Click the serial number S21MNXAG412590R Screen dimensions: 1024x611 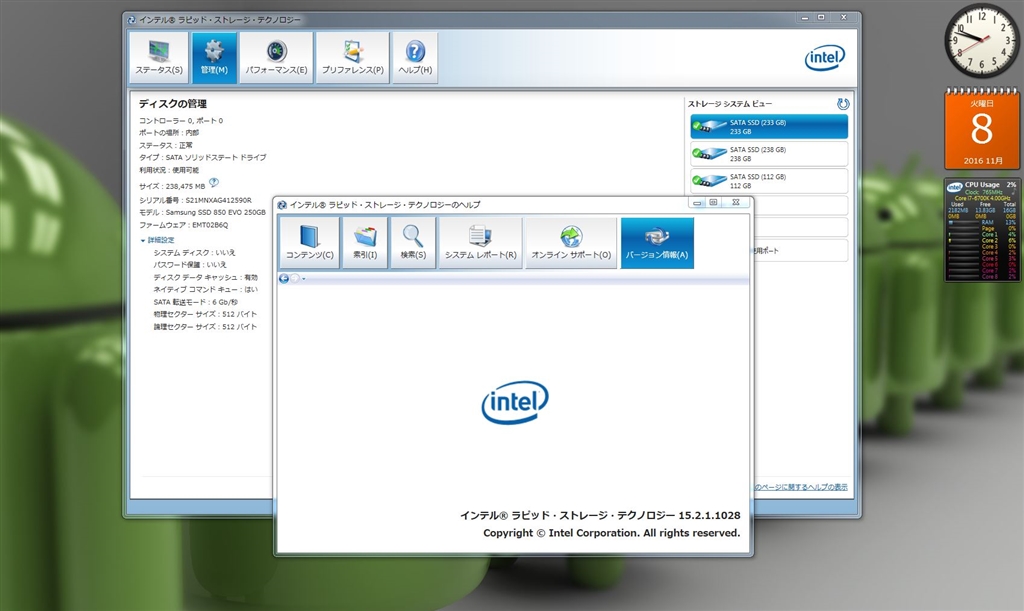[x=218, y=200]
